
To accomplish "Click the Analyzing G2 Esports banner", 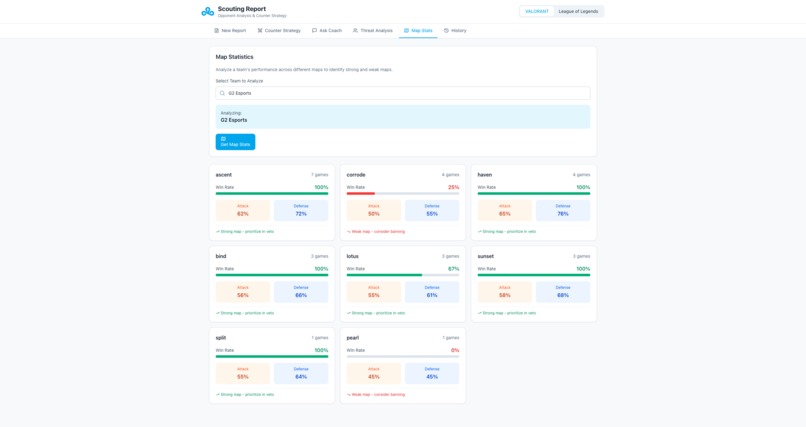I will point(403,117).
